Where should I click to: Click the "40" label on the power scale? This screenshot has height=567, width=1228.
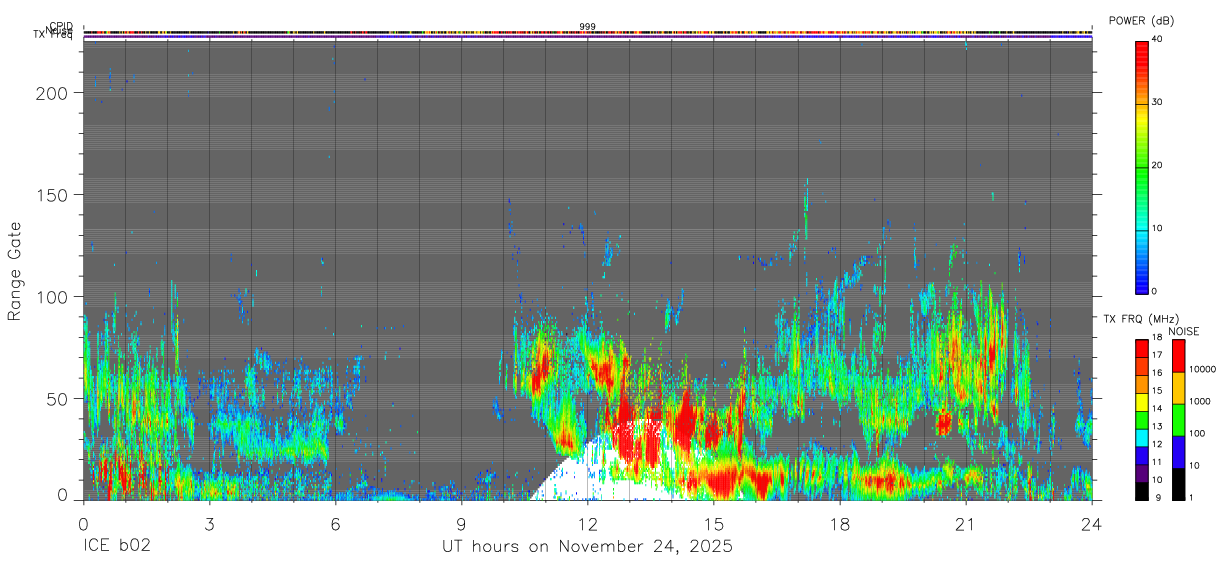point(1159,39)
